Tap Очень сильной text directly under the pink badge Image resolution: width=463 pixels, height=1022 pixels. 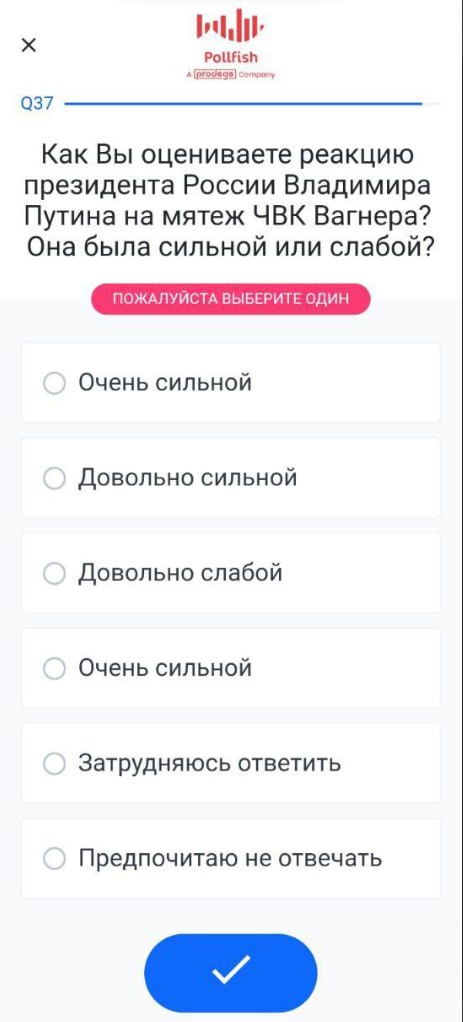(x=165, y=383)
